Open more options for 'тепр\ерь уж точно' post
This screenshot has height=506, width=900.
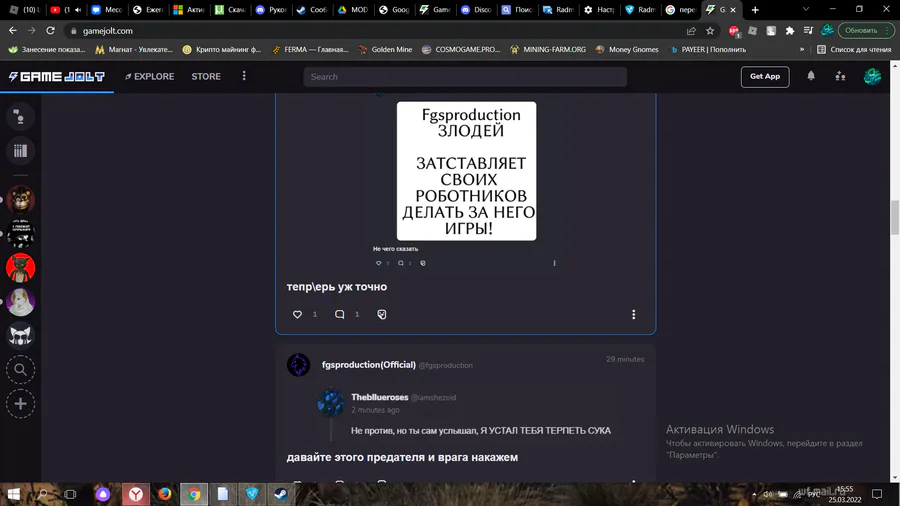coord(634,314)
